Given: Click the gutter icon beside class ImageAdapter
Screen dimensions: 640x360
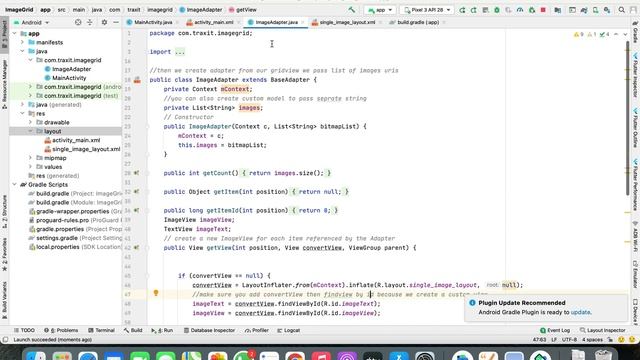Looking at the screenshot, I should pyautogui.click(x=137, y=80).
